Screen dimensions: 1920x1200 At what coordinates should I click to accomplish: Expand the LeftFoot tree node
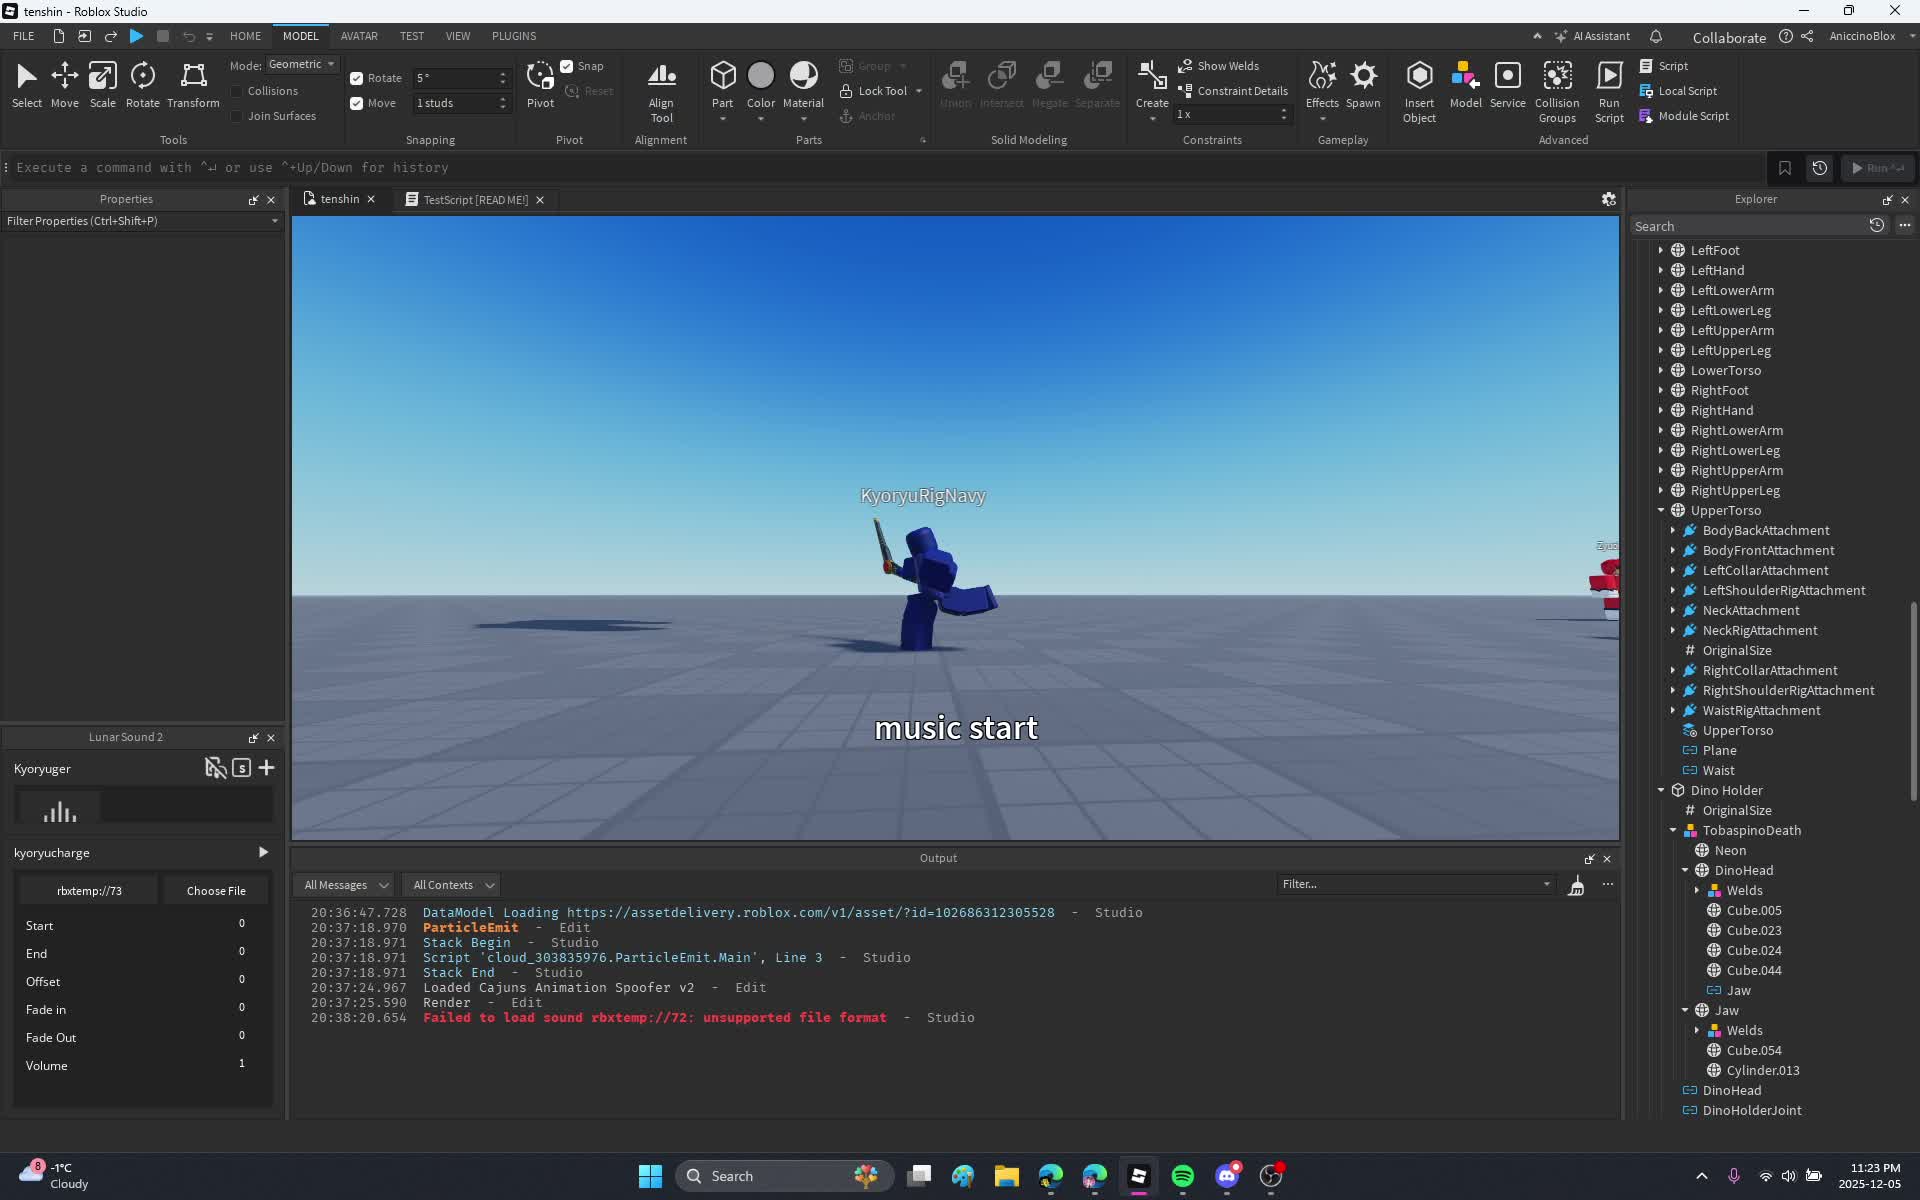pyautogui.click(x=1661, y=250)
